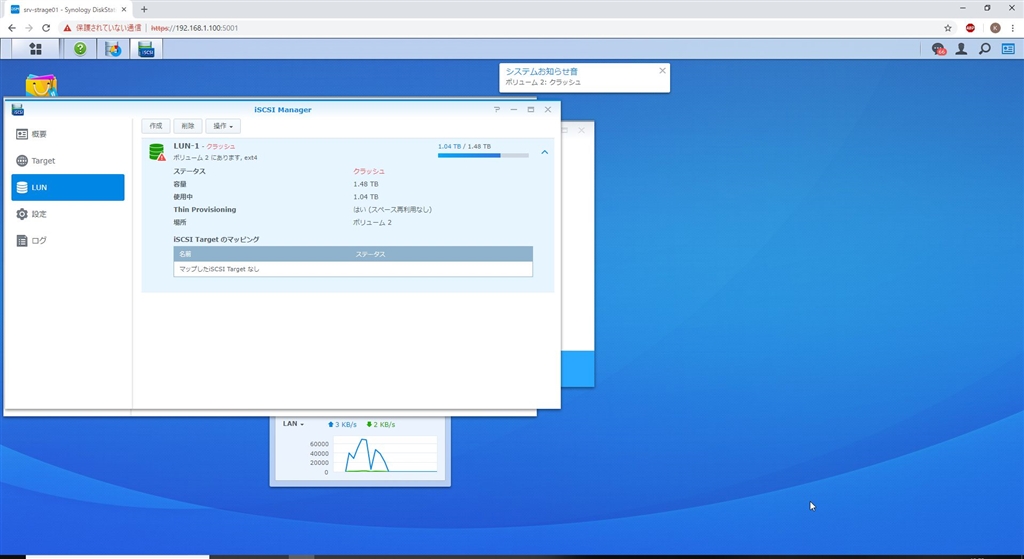The height and width of the screenshot is (559, 1024).
Task: Click the mapping table ステータス column header
Action: (370, 254)
